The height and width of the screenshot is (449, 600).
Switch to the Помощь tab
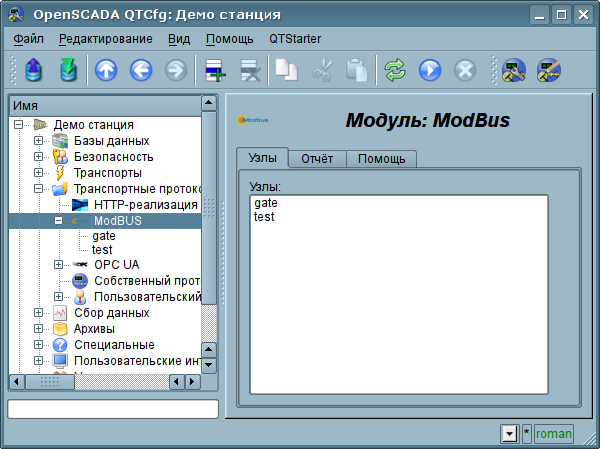click(x=382, y=159)
